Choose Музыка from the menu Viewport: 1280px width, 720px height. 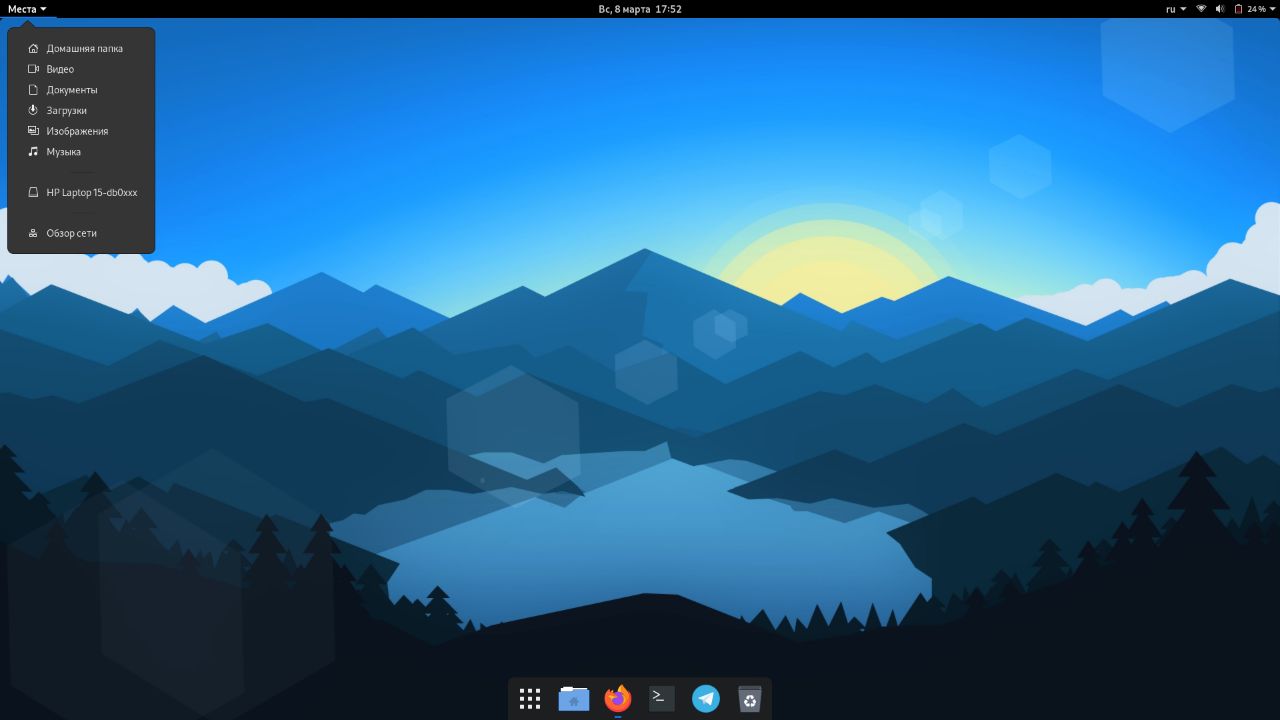[x=81, y=152]
